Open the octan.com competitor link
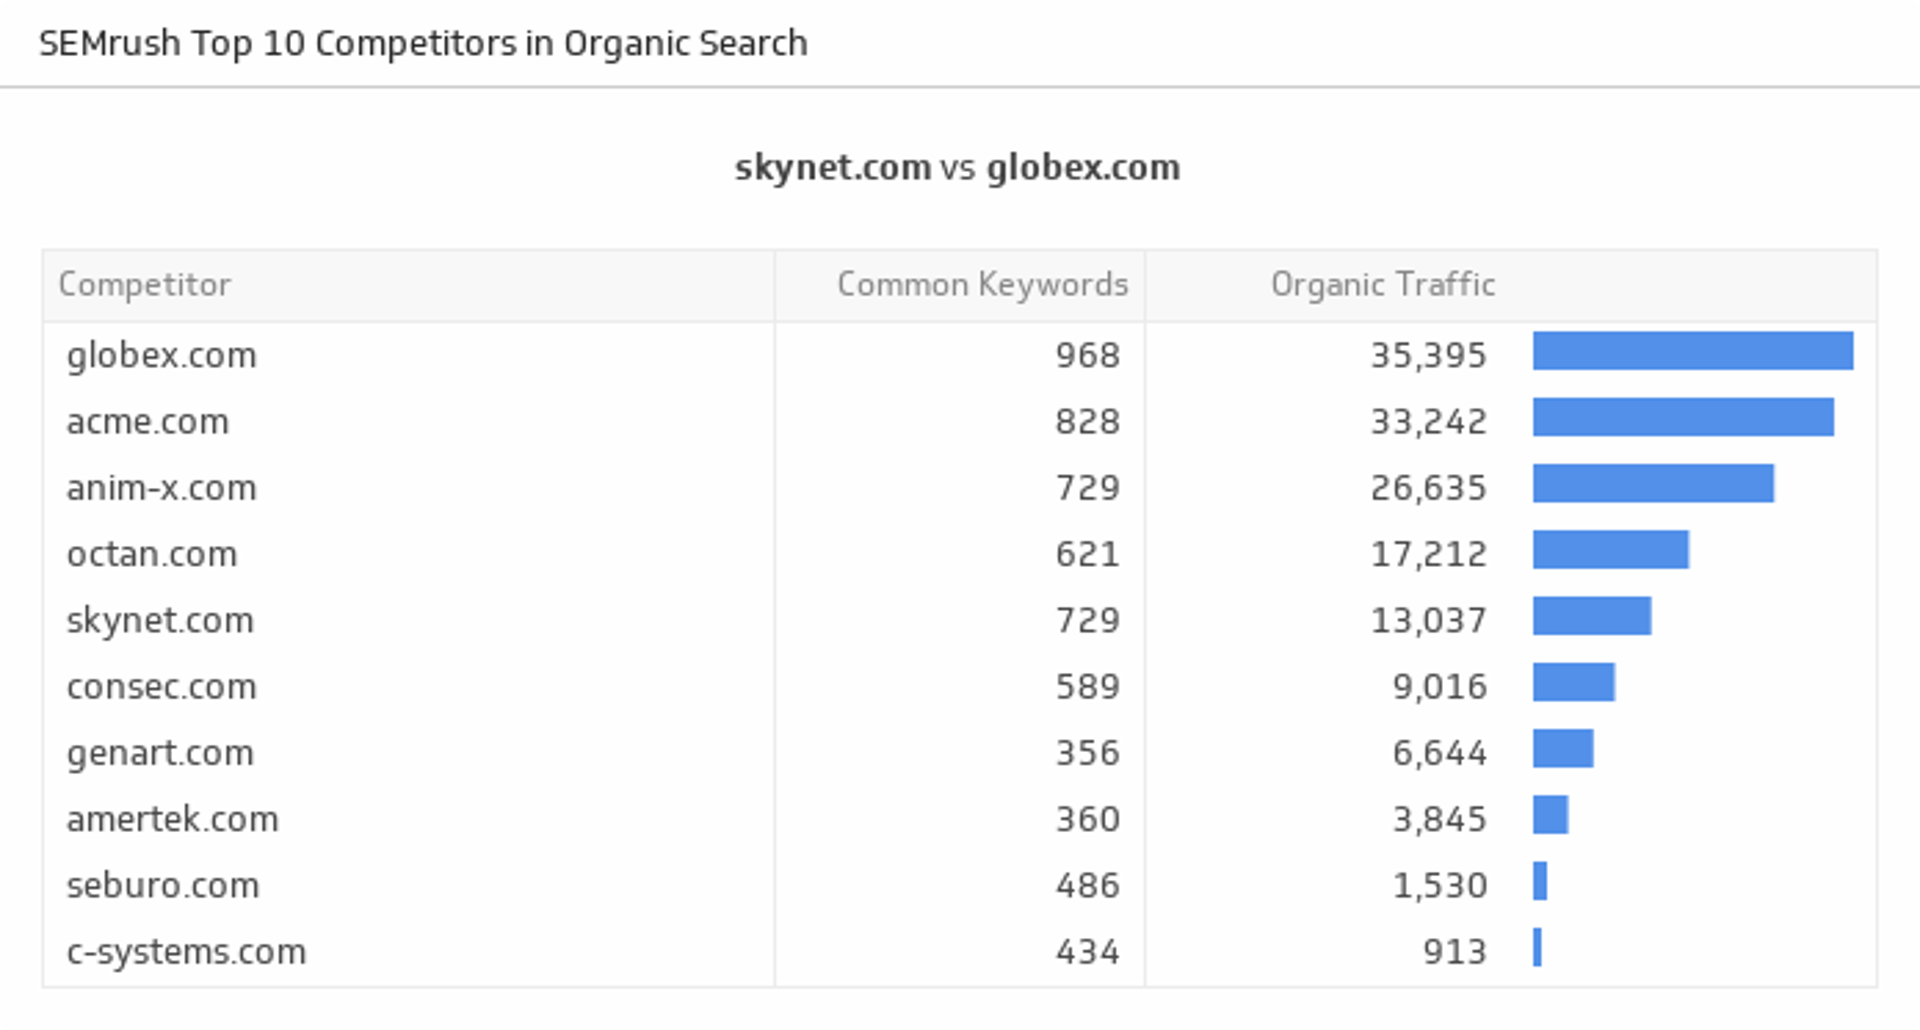The image size is (1920, 1030). pyautogui.click(x=152, y=554)
